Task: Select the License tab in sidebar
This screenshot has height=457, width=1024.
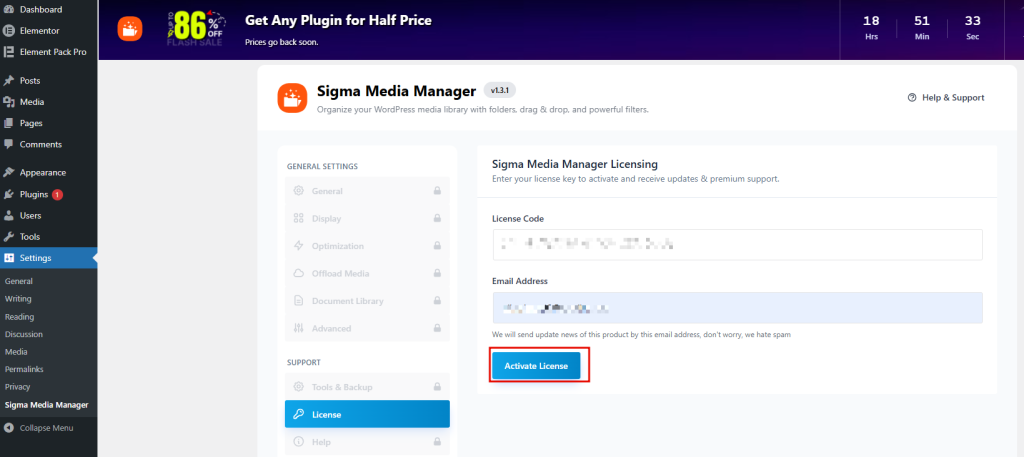Action: [367, 414]
